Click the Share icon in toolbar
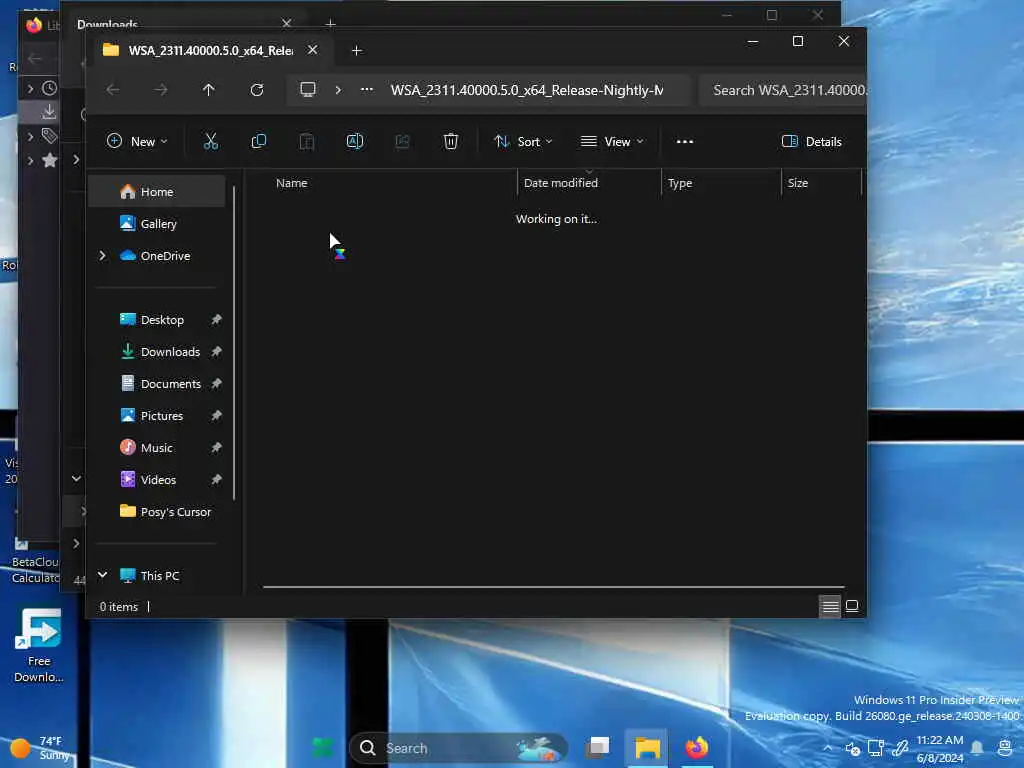 click(402, 141)
